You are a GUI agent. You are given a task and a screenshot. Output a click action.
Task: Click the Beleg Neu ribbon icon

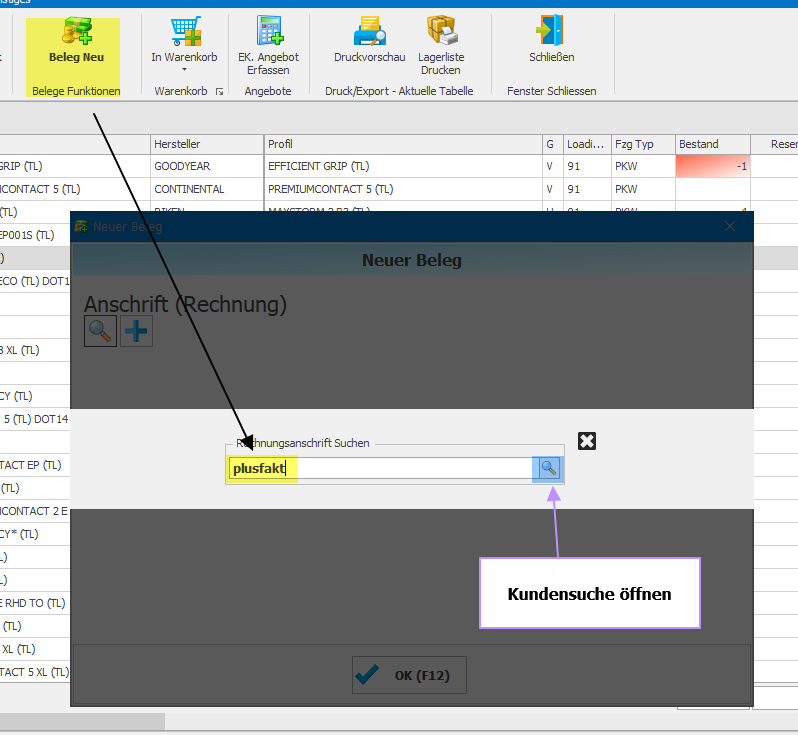pyautogui.click(x=76, y=33)
